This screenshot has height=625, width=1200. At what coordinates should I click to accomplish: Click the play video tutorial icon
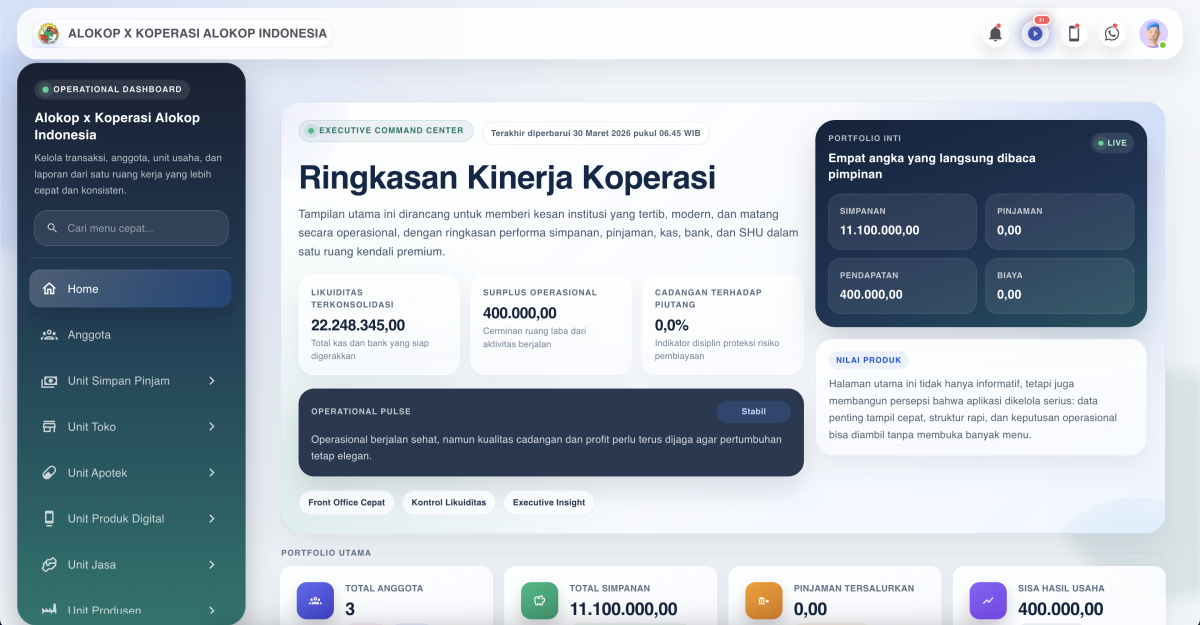(x=1035, y=34)
